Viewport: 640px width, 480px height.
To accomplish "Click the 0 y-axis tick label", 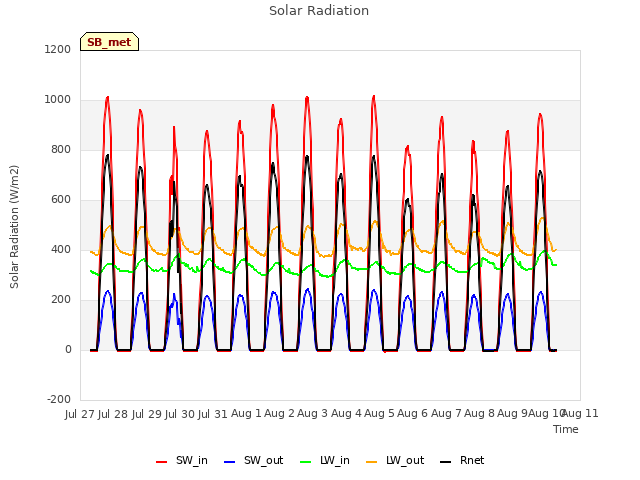I will coord(68,350).
